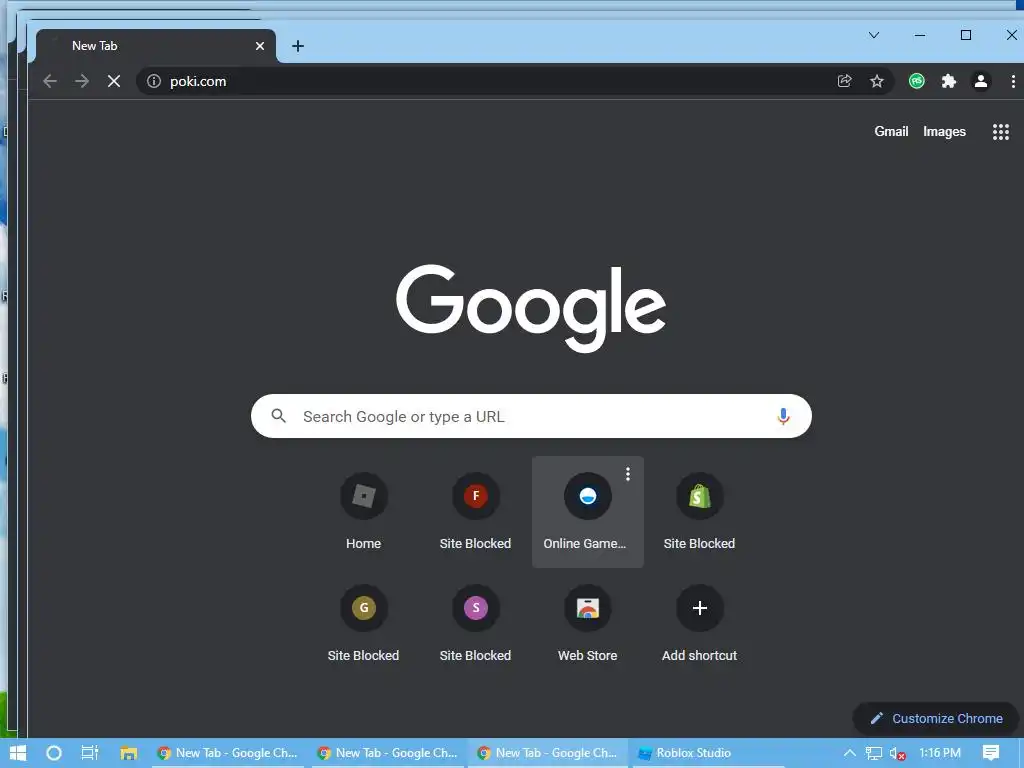Open the network status tray icon
This screenshot has height=768, width=1024.
click(x=874, y=754)
